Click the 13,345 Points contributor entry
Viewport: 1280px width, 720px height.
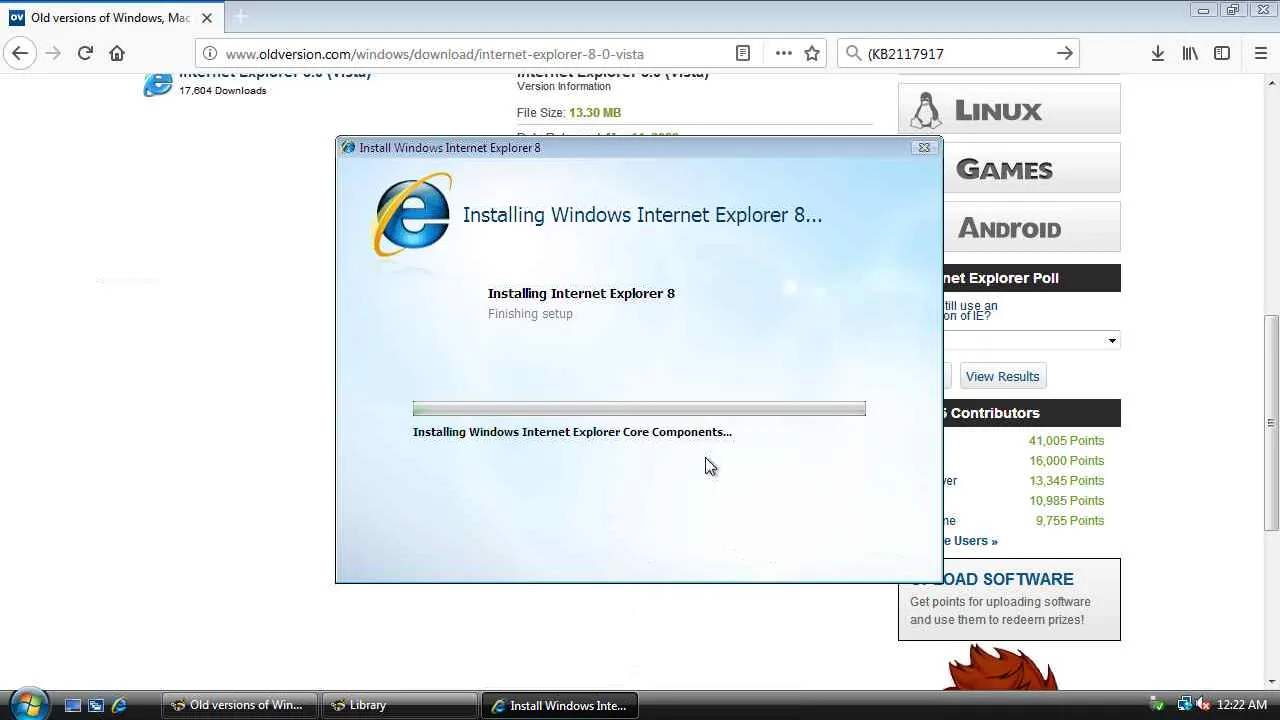(1066, 481)
